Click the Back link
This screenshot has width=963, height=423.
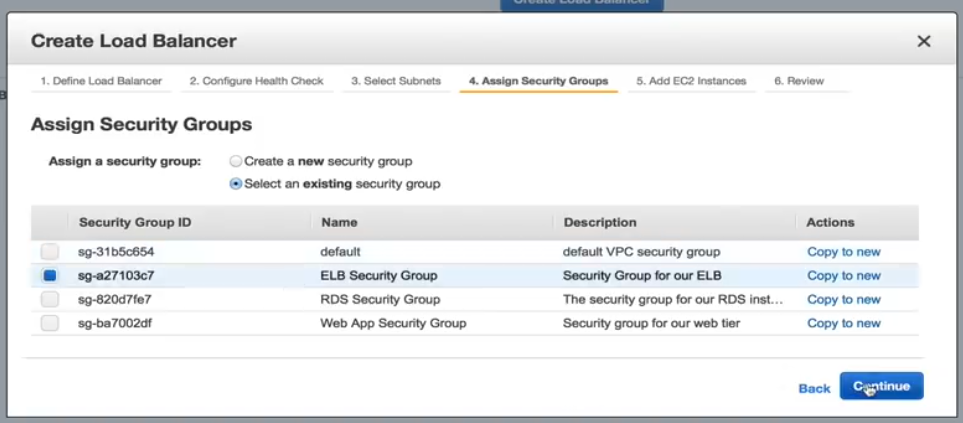pyautogui.click(x=814, y=388)
